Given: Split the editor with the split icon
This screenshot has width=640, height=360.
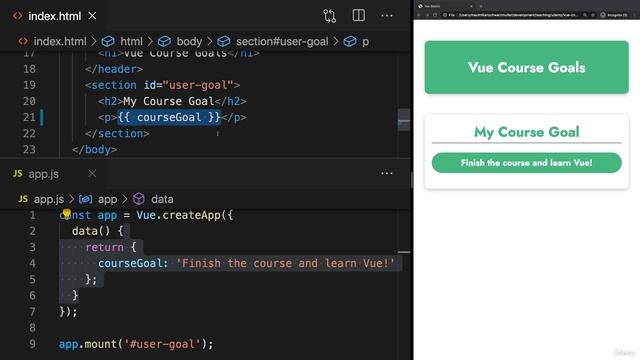Looking at the screenshot, I should pyautogui.click(x=359, y=16).
